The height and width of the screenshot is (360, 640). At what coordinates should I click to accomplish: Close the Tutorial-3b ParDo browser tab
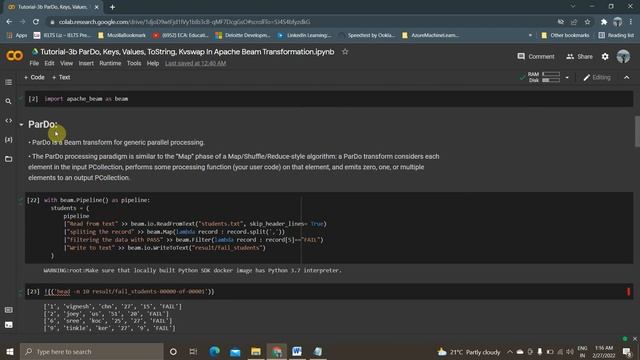coord(96,7)
